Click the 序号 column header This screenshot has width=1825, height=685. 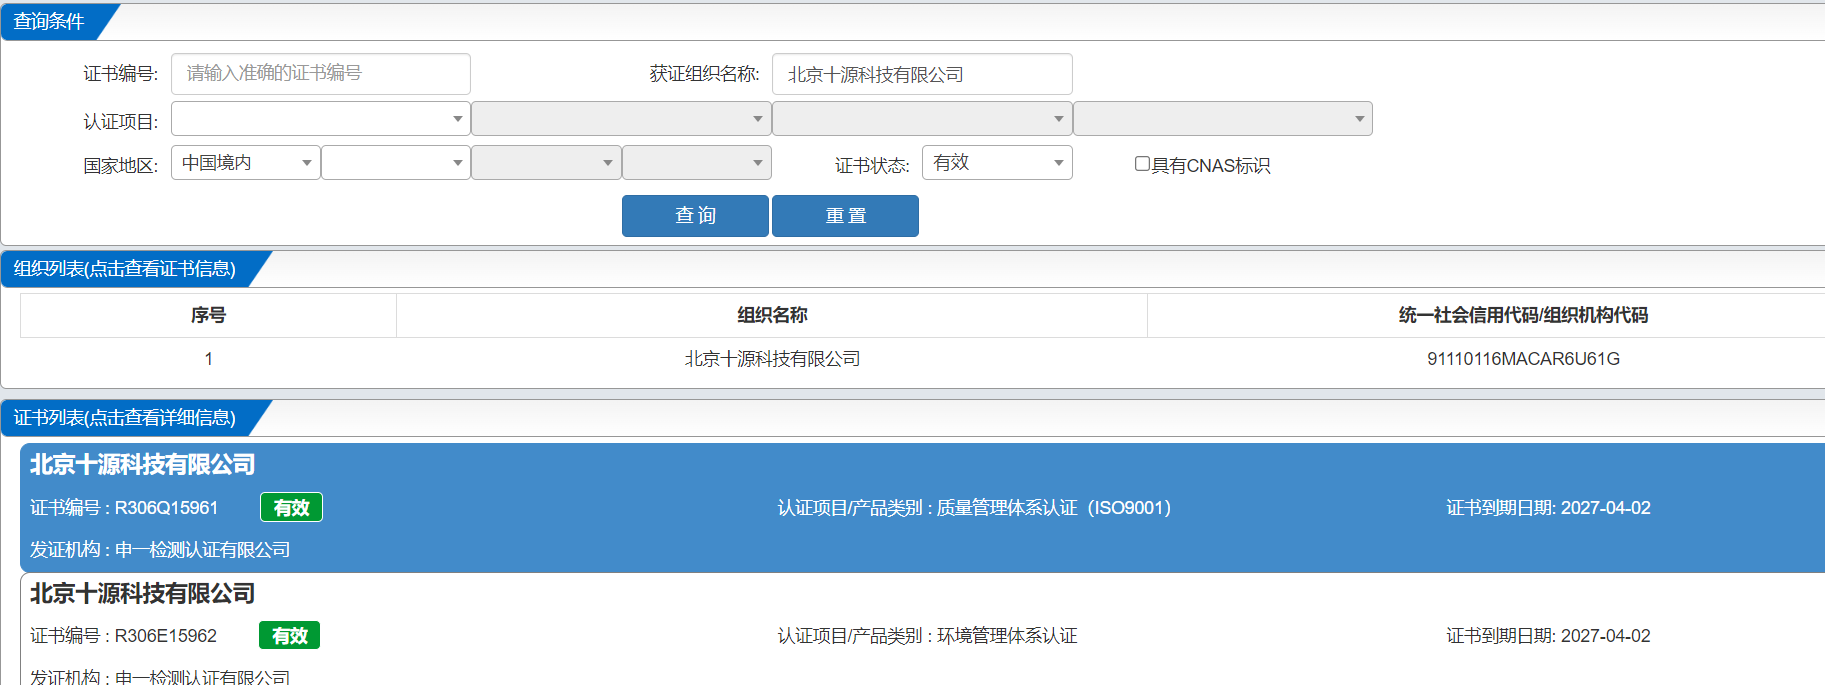pyautogui.click(x=208, y=315)
